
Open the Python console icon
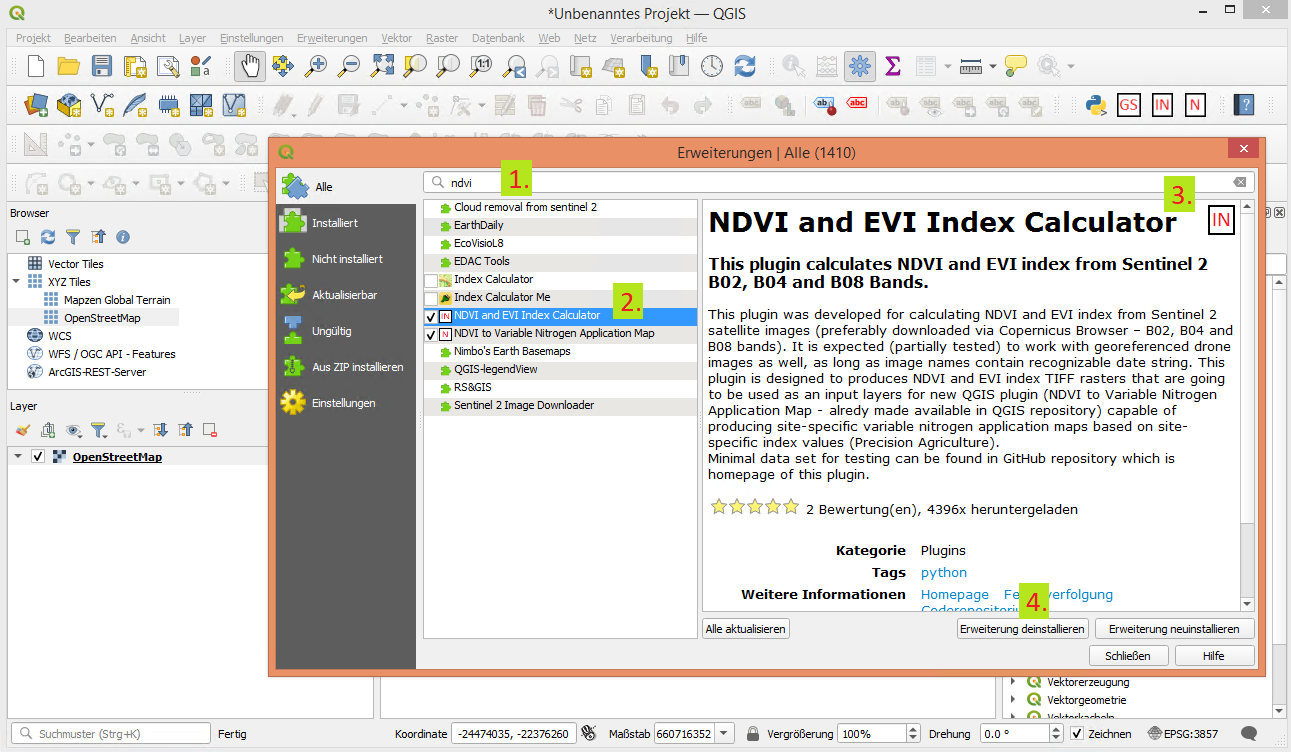pyautogui.click(x=1095, y=104)
